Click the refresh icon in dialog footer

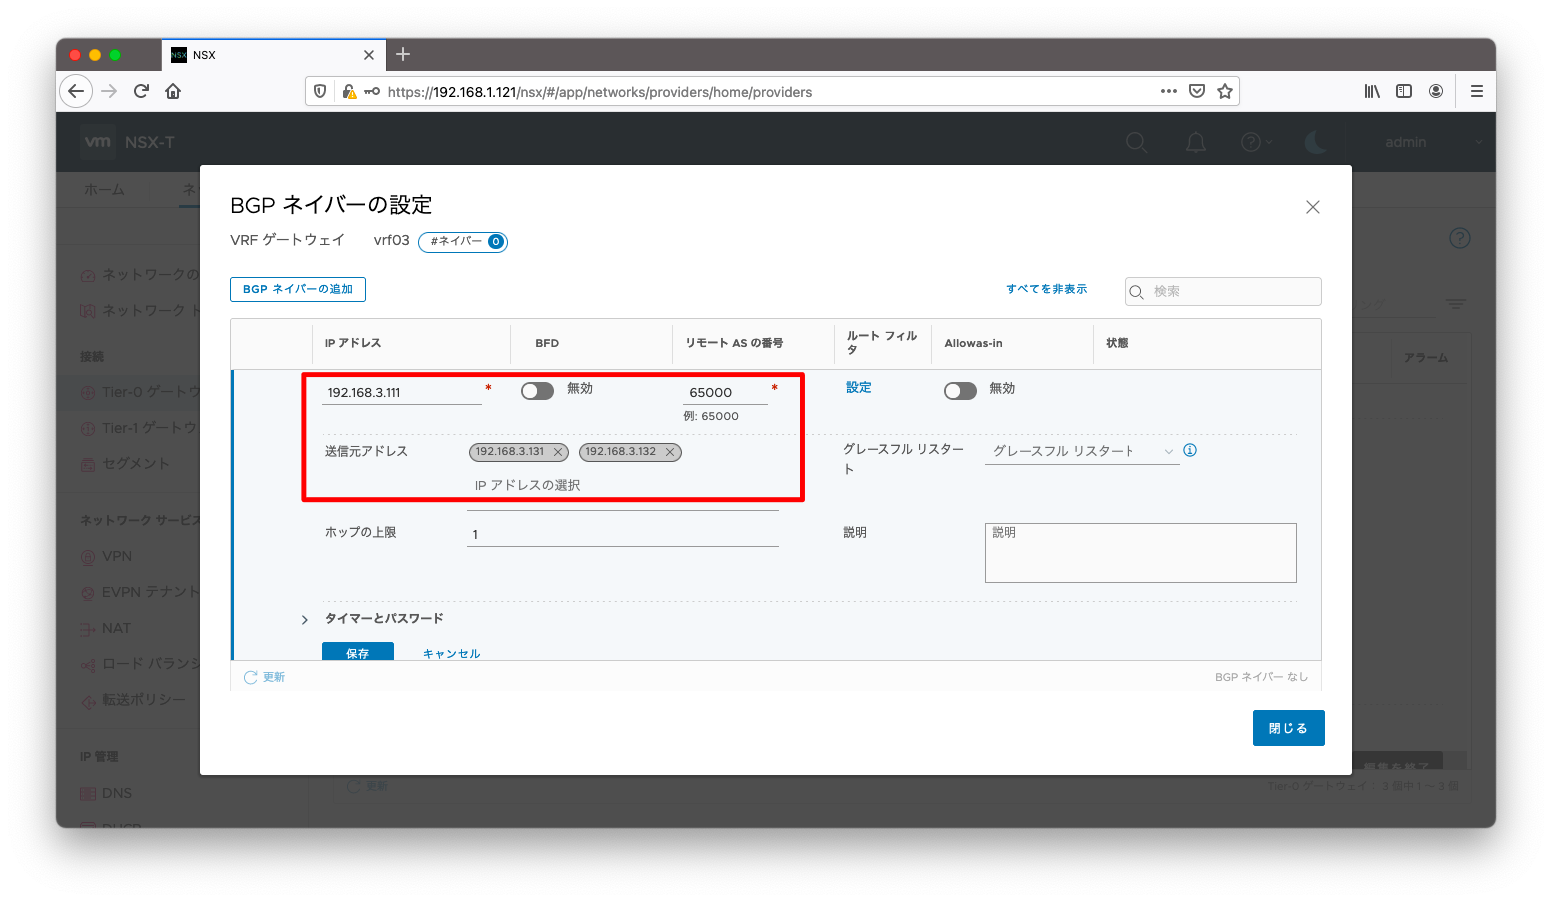click(x=251, y=677)
